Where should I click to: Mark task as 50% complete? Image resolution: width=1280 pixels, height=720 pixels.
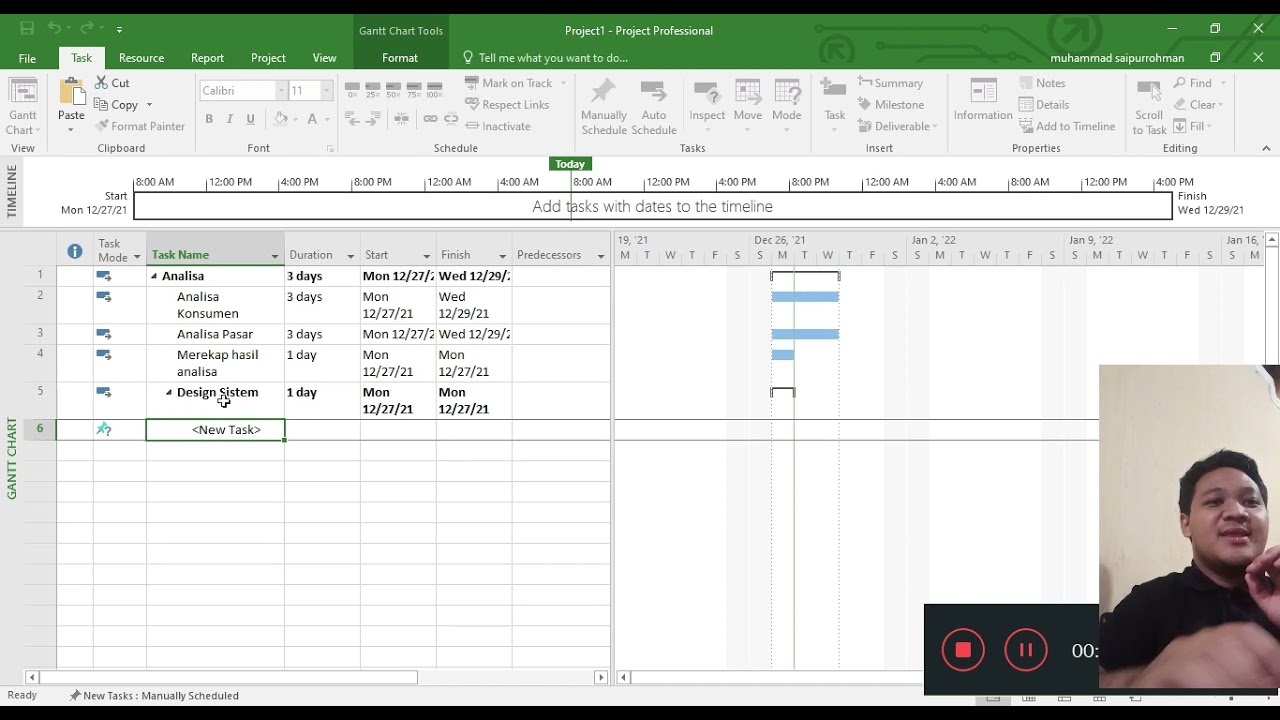[x=393, y=90]
